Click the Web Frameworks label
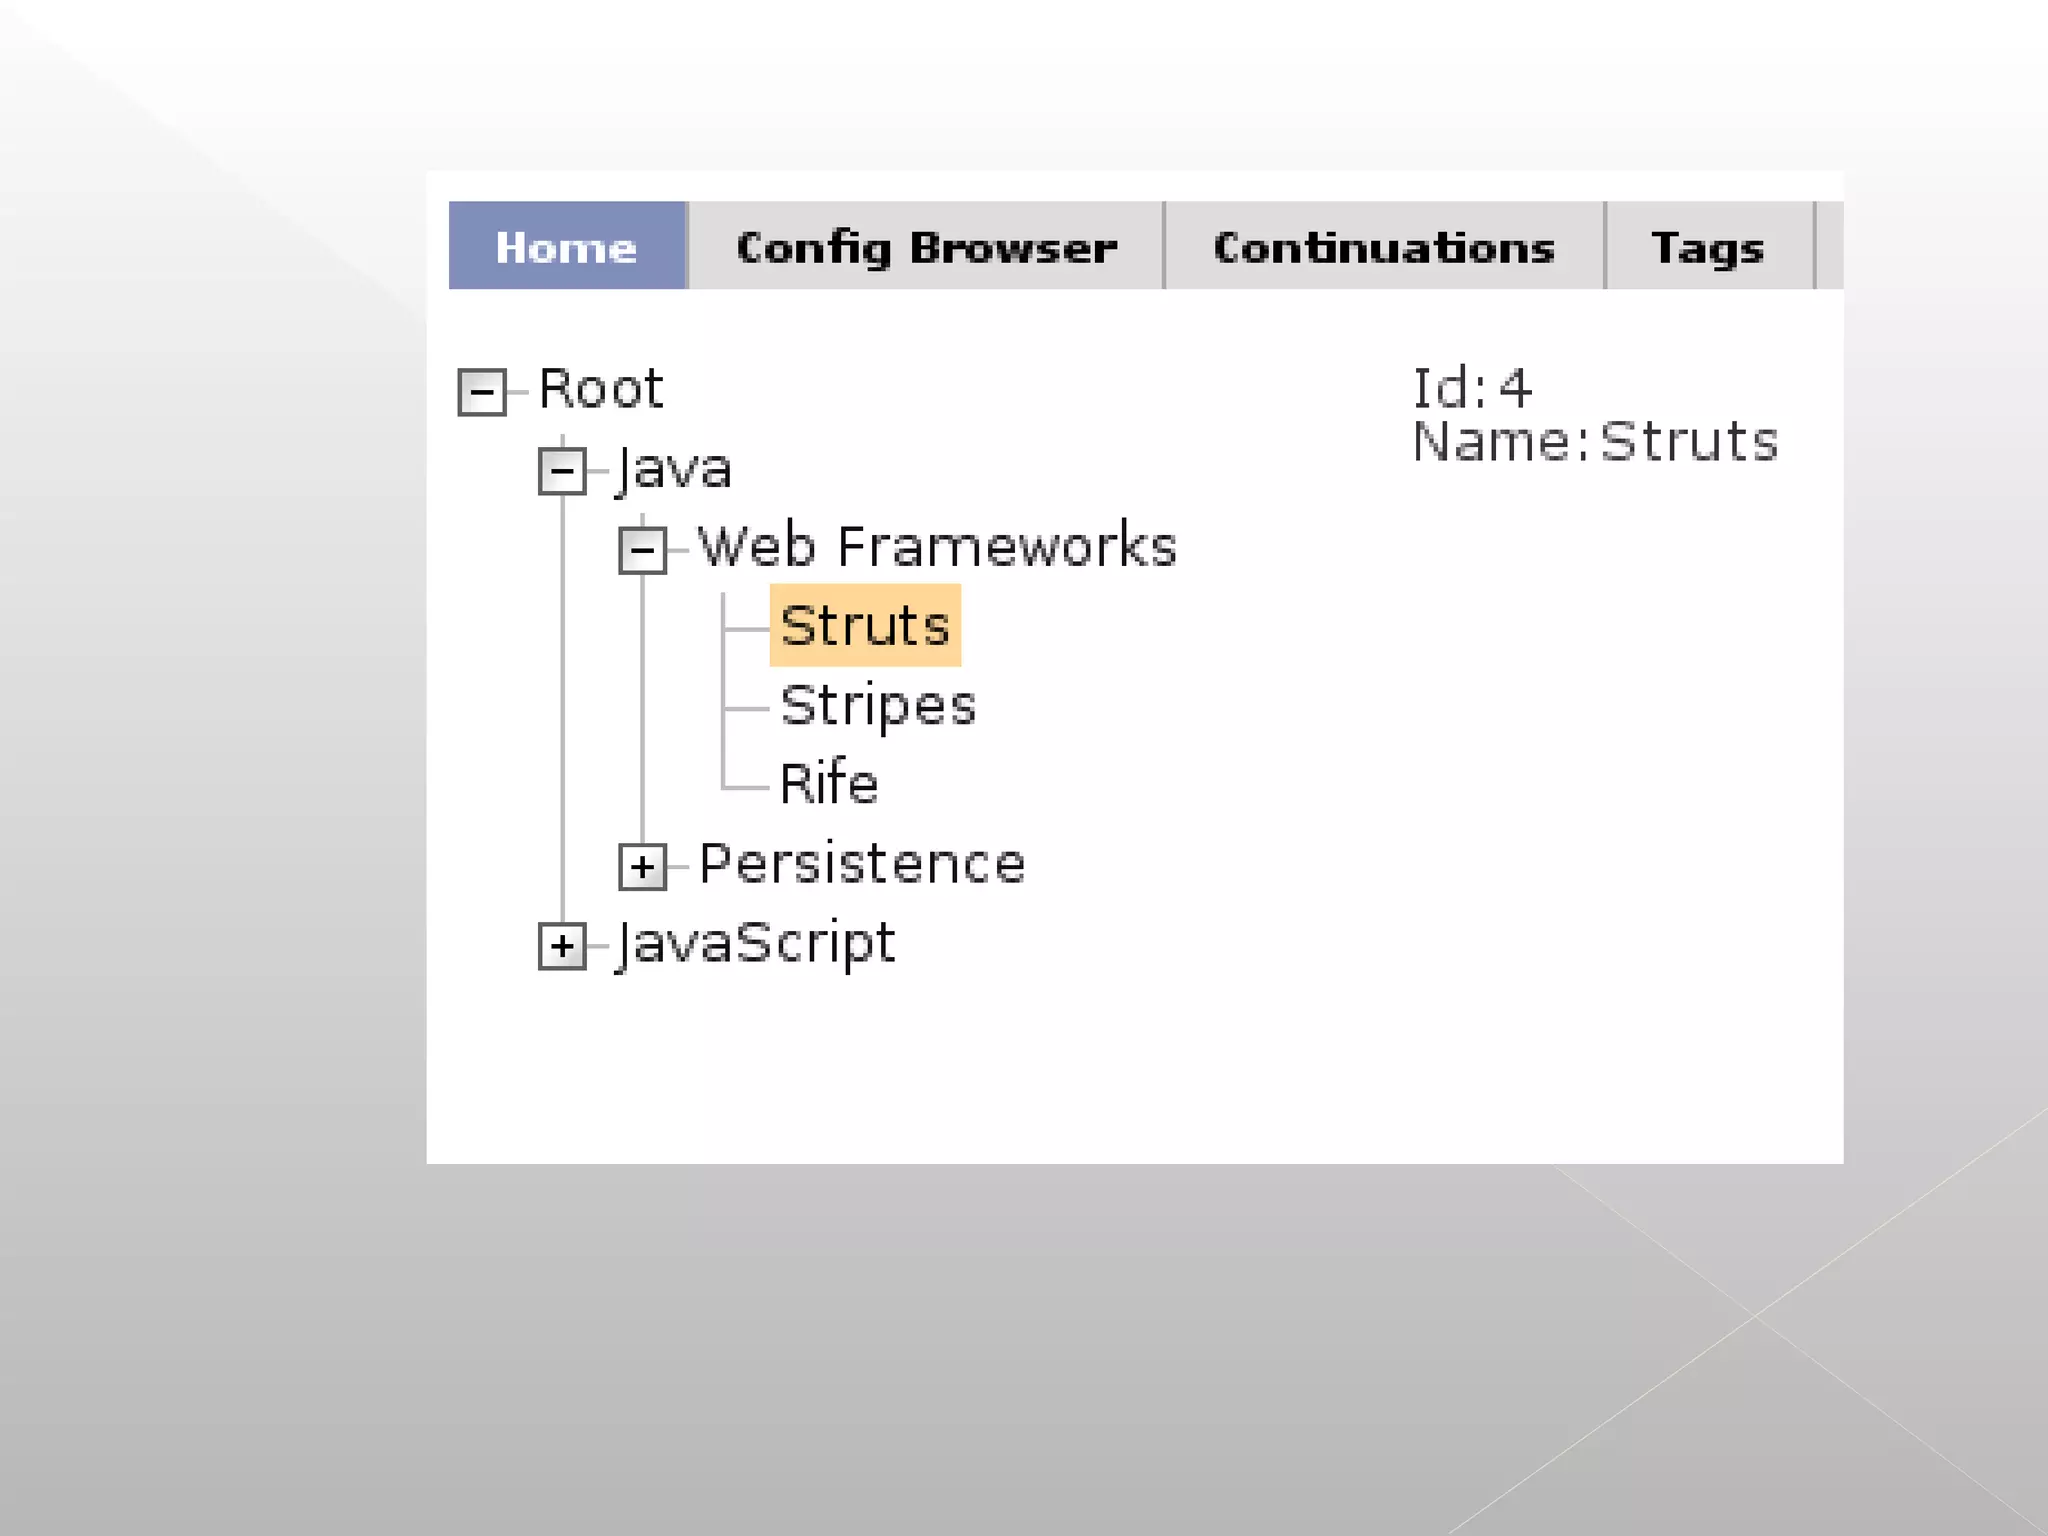The width and height of the screenshot is (2048, 1536). [937, 547]
